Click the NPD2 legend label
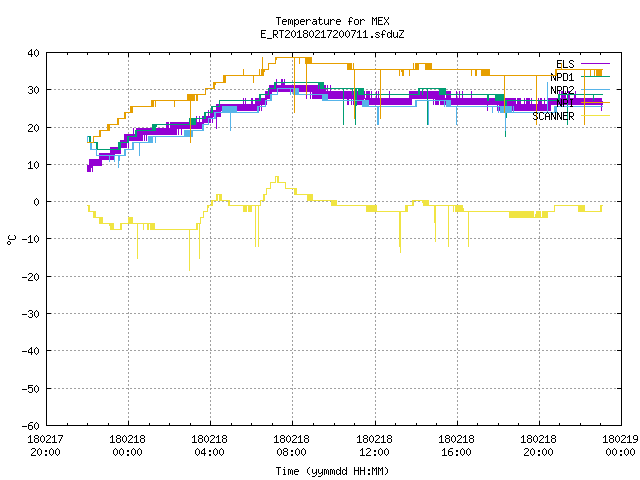This screenshot has width=640, height=480. (x=562, y=90)
